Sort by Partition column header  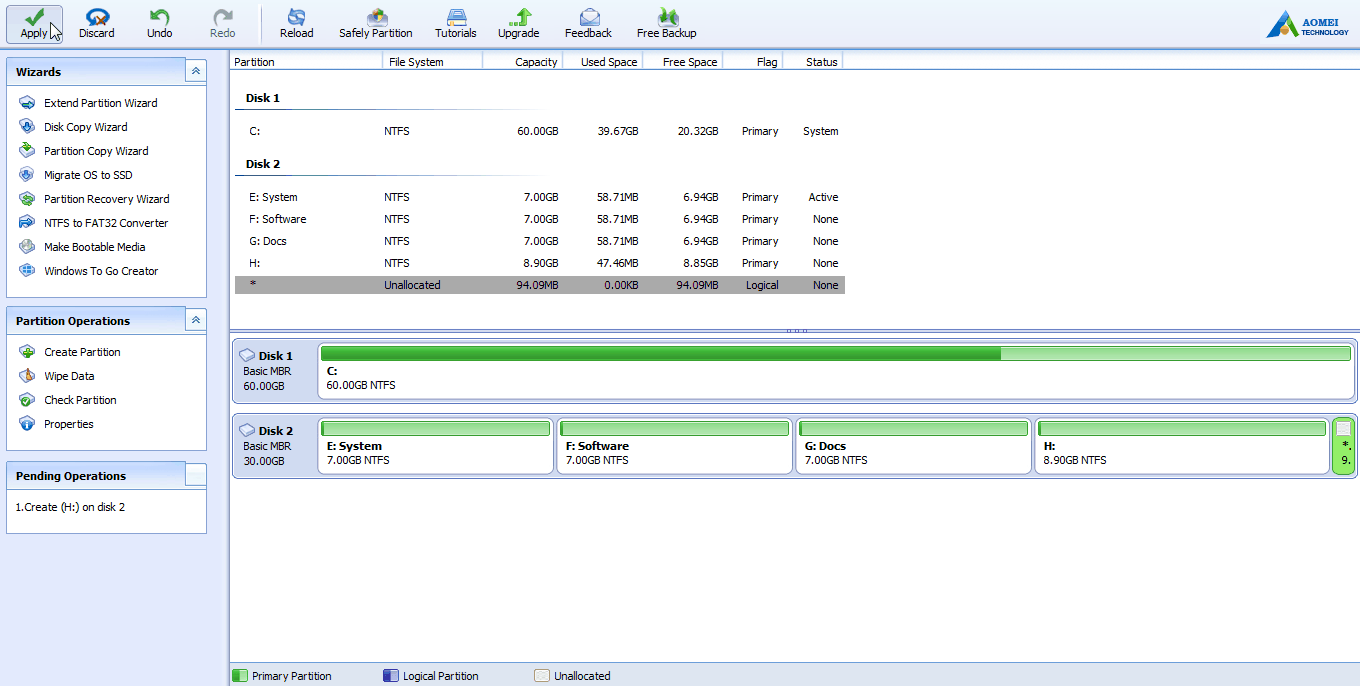(306, 61)
